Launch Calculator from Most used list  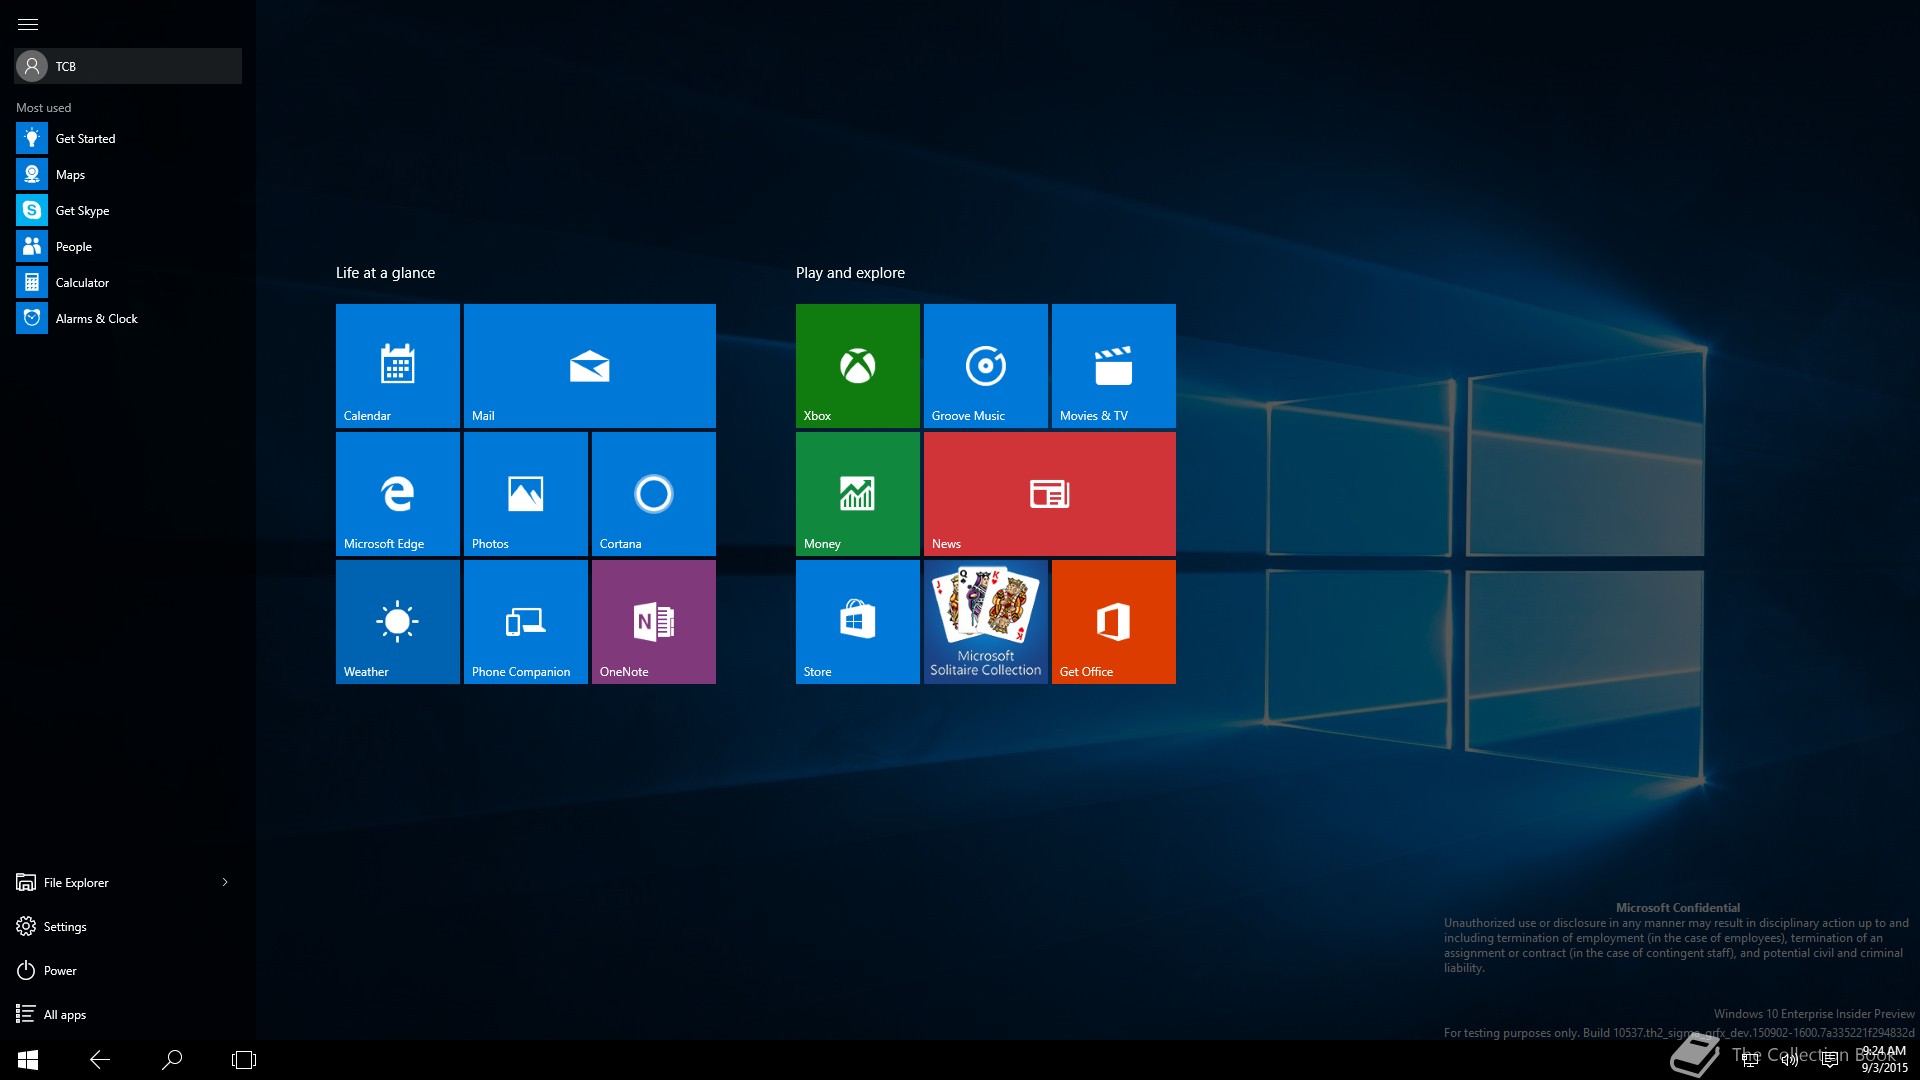[128, 282]
